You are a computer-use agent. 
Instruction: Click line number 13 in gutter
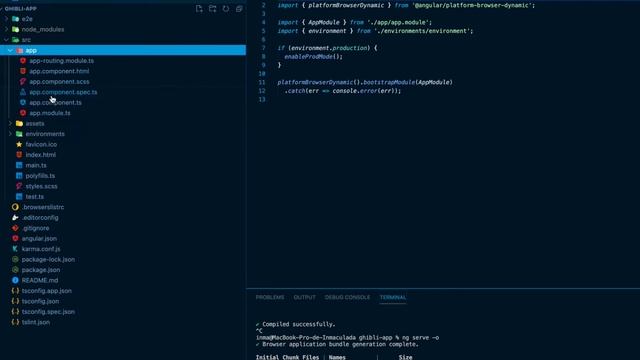pos(262,100)
